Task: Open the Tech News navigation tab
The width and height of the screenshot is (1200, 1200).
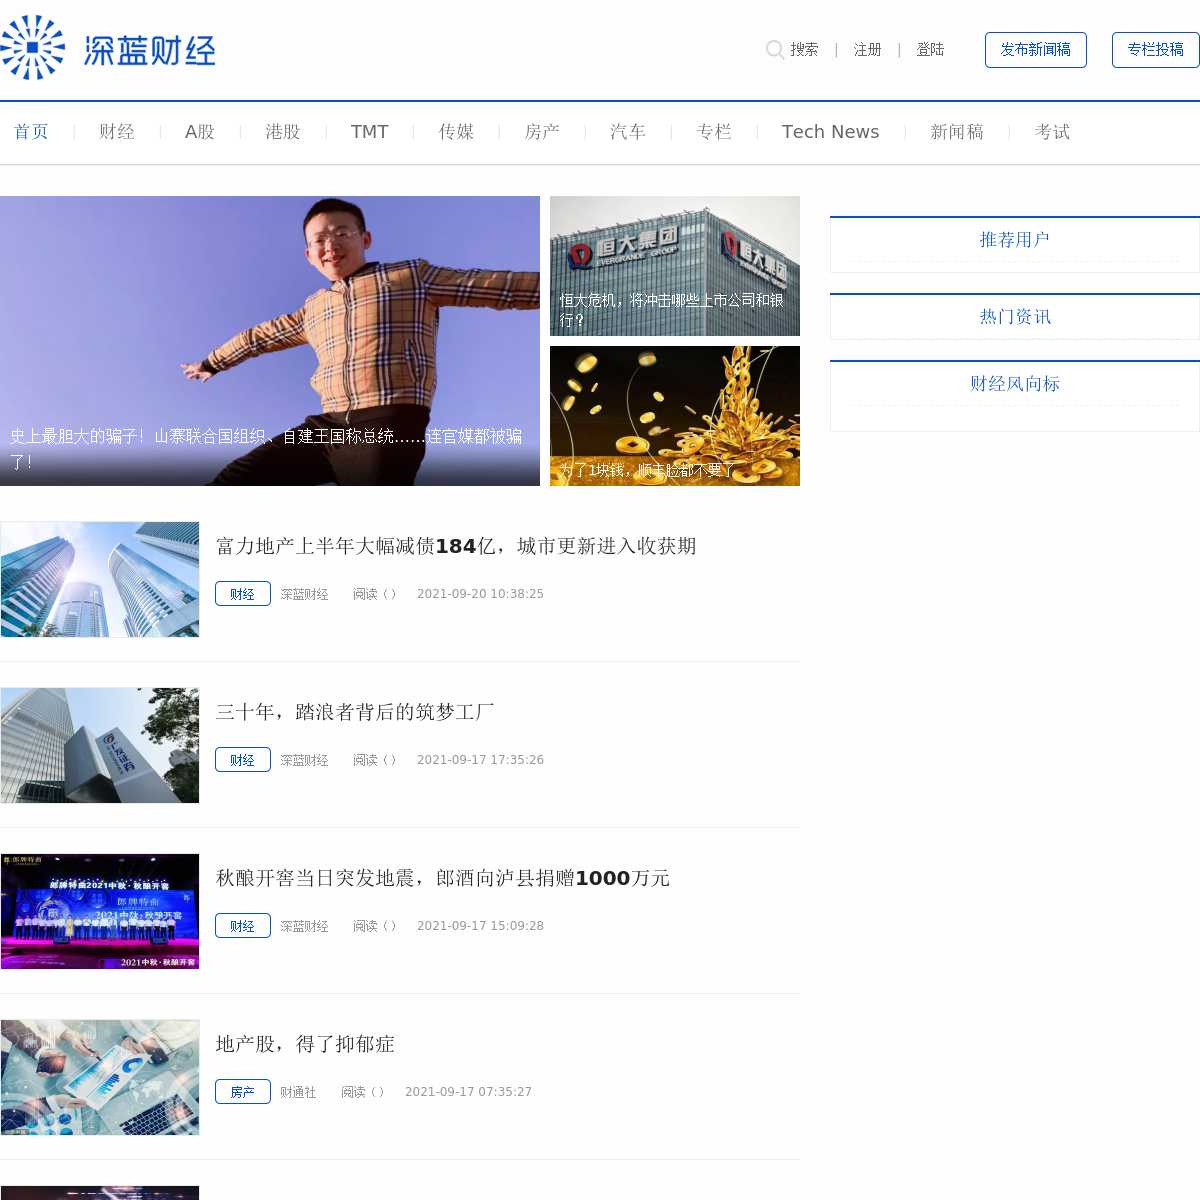Action: coord(830,132)
